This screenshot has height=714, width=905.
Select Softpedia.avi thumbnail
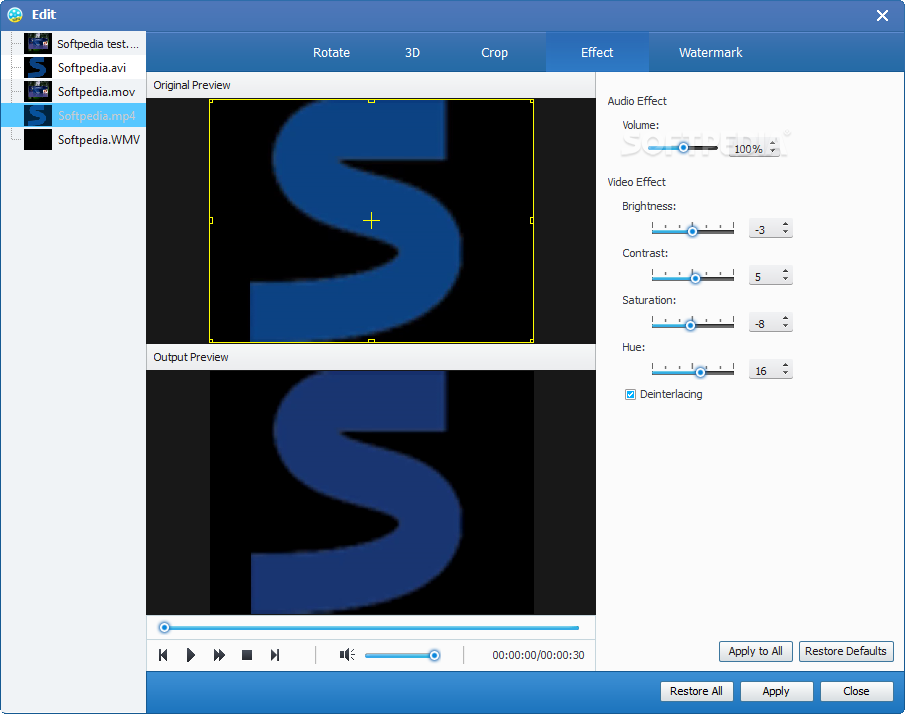pyautogui.click(x=38, y=68)
